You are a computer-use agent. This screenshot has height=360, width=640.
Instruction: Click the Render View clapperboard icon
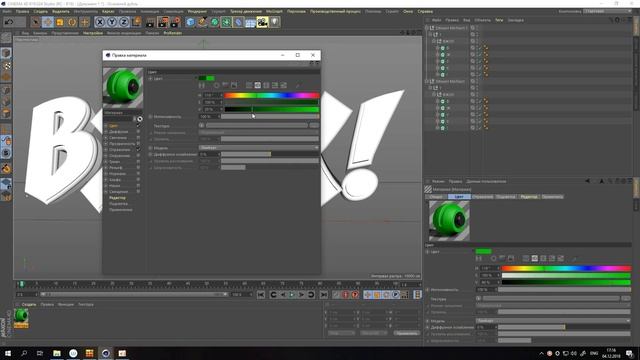pos(151,22)
